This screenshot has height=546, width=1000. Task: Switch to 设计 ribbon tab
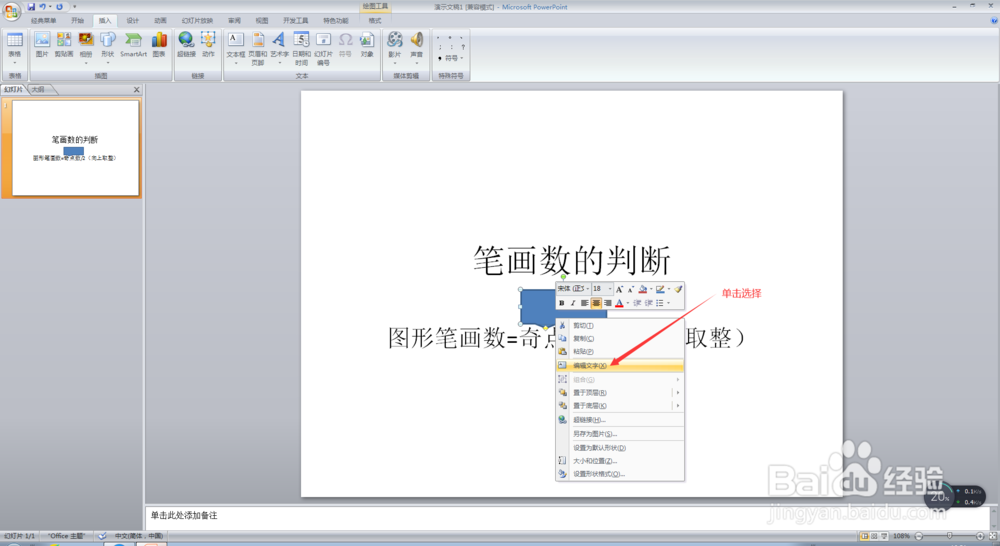(132, 20)
